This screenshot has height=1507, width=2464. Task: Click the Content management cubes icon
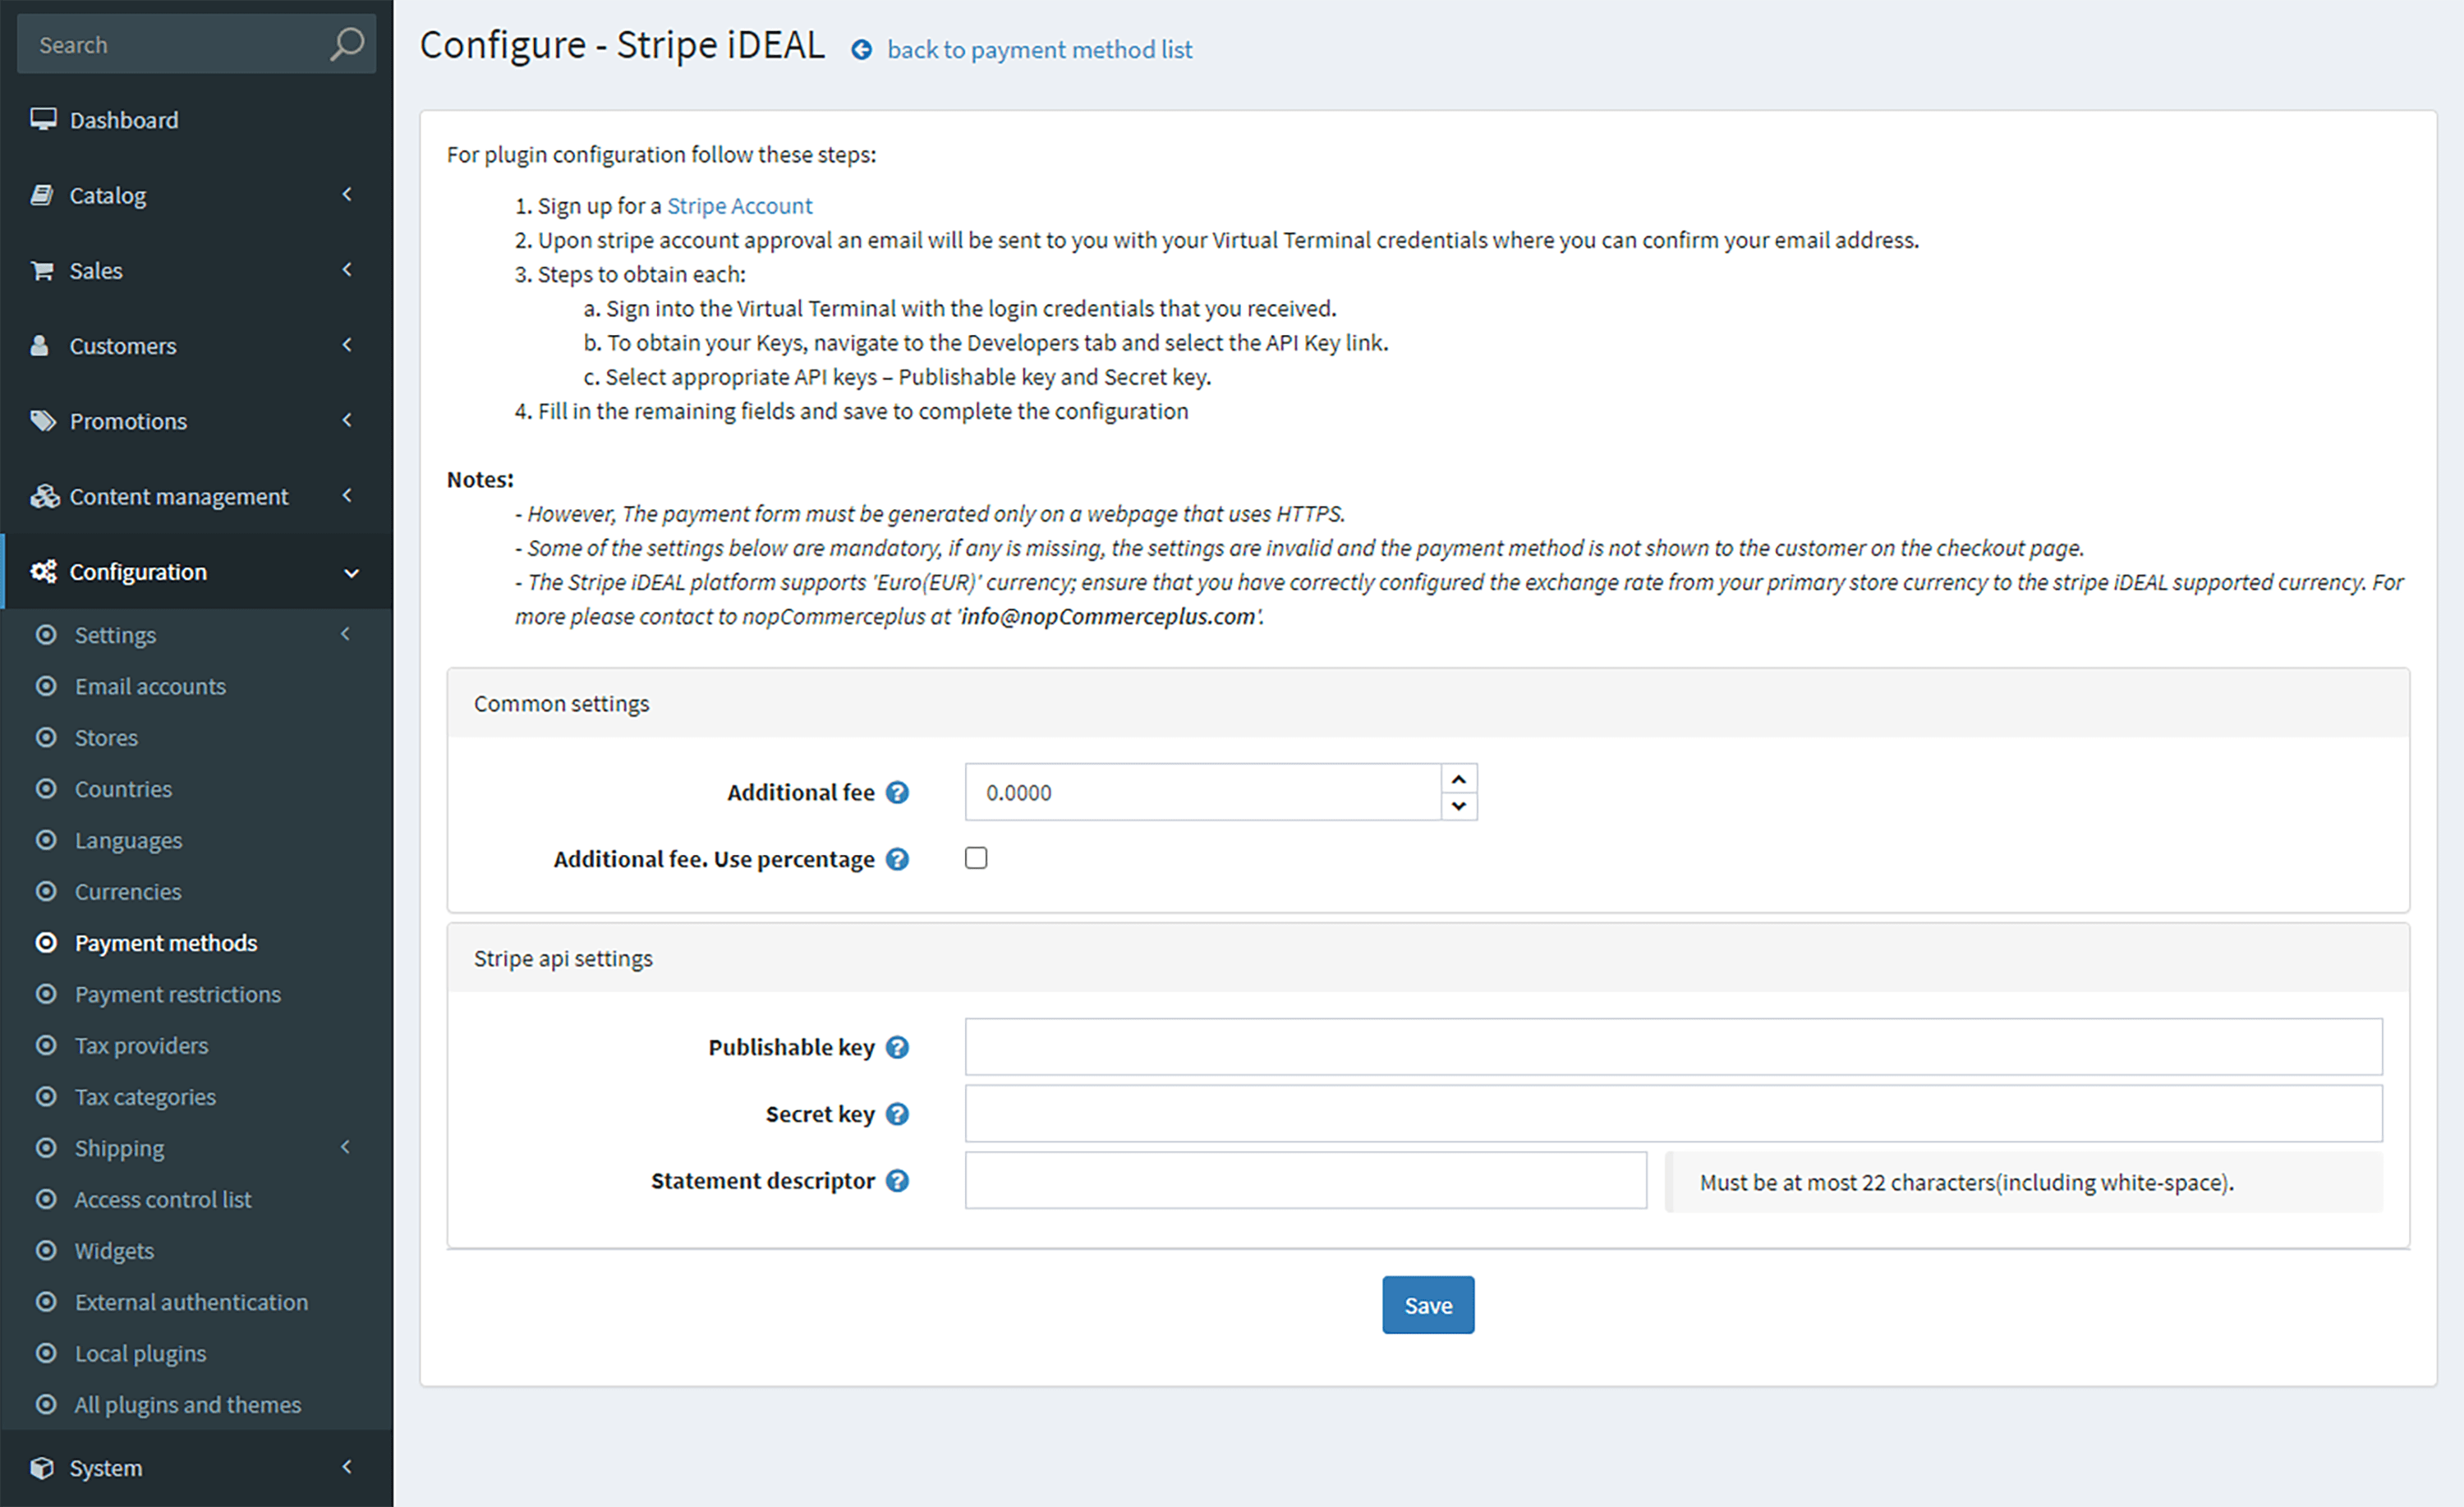click(x=44, y=495)
